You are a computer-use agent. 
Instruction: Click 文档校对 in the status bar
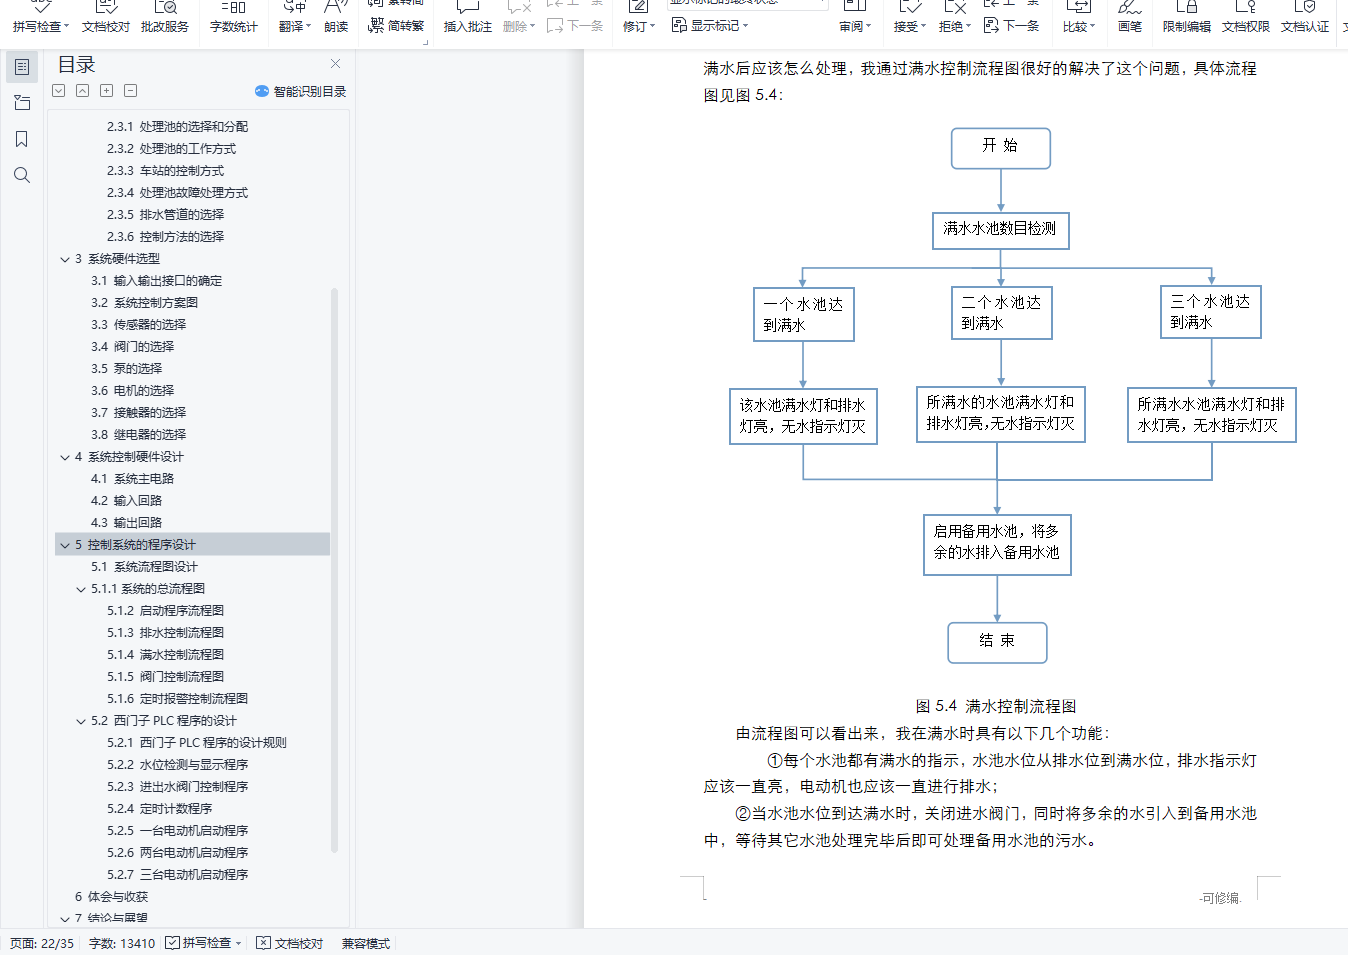coord(290,943)
